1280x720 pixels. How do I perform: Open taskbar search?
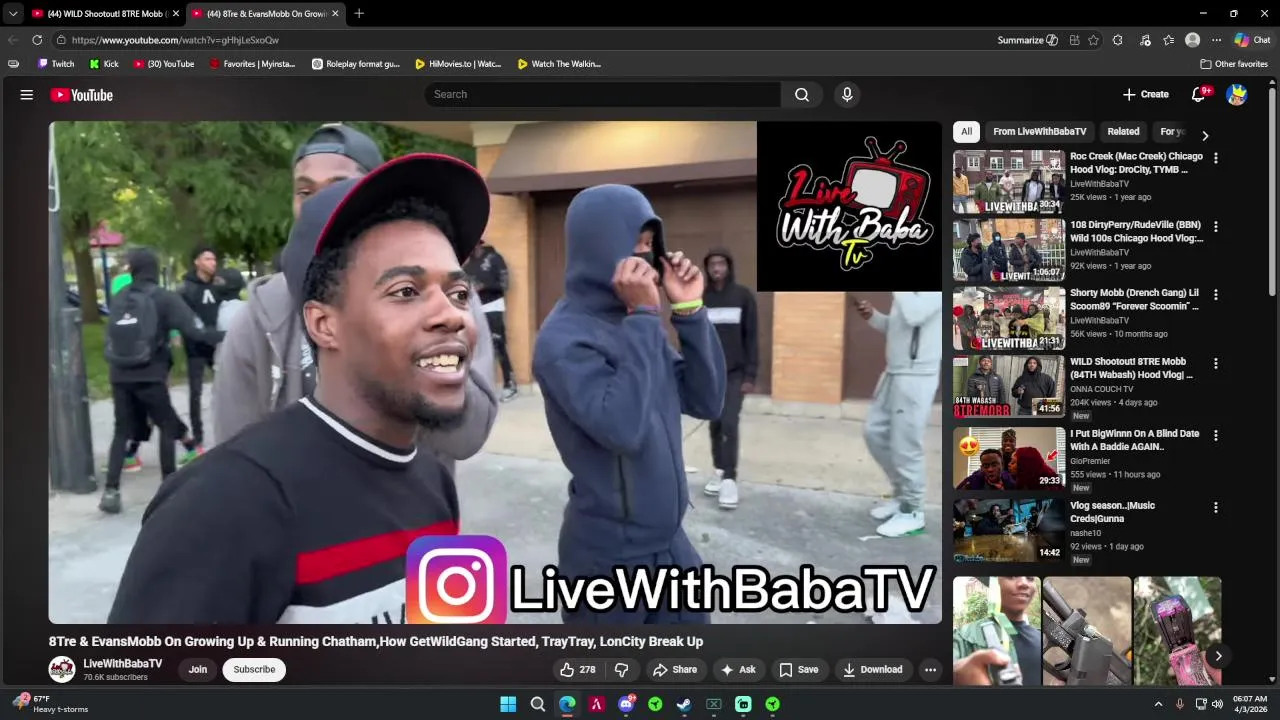538,704
